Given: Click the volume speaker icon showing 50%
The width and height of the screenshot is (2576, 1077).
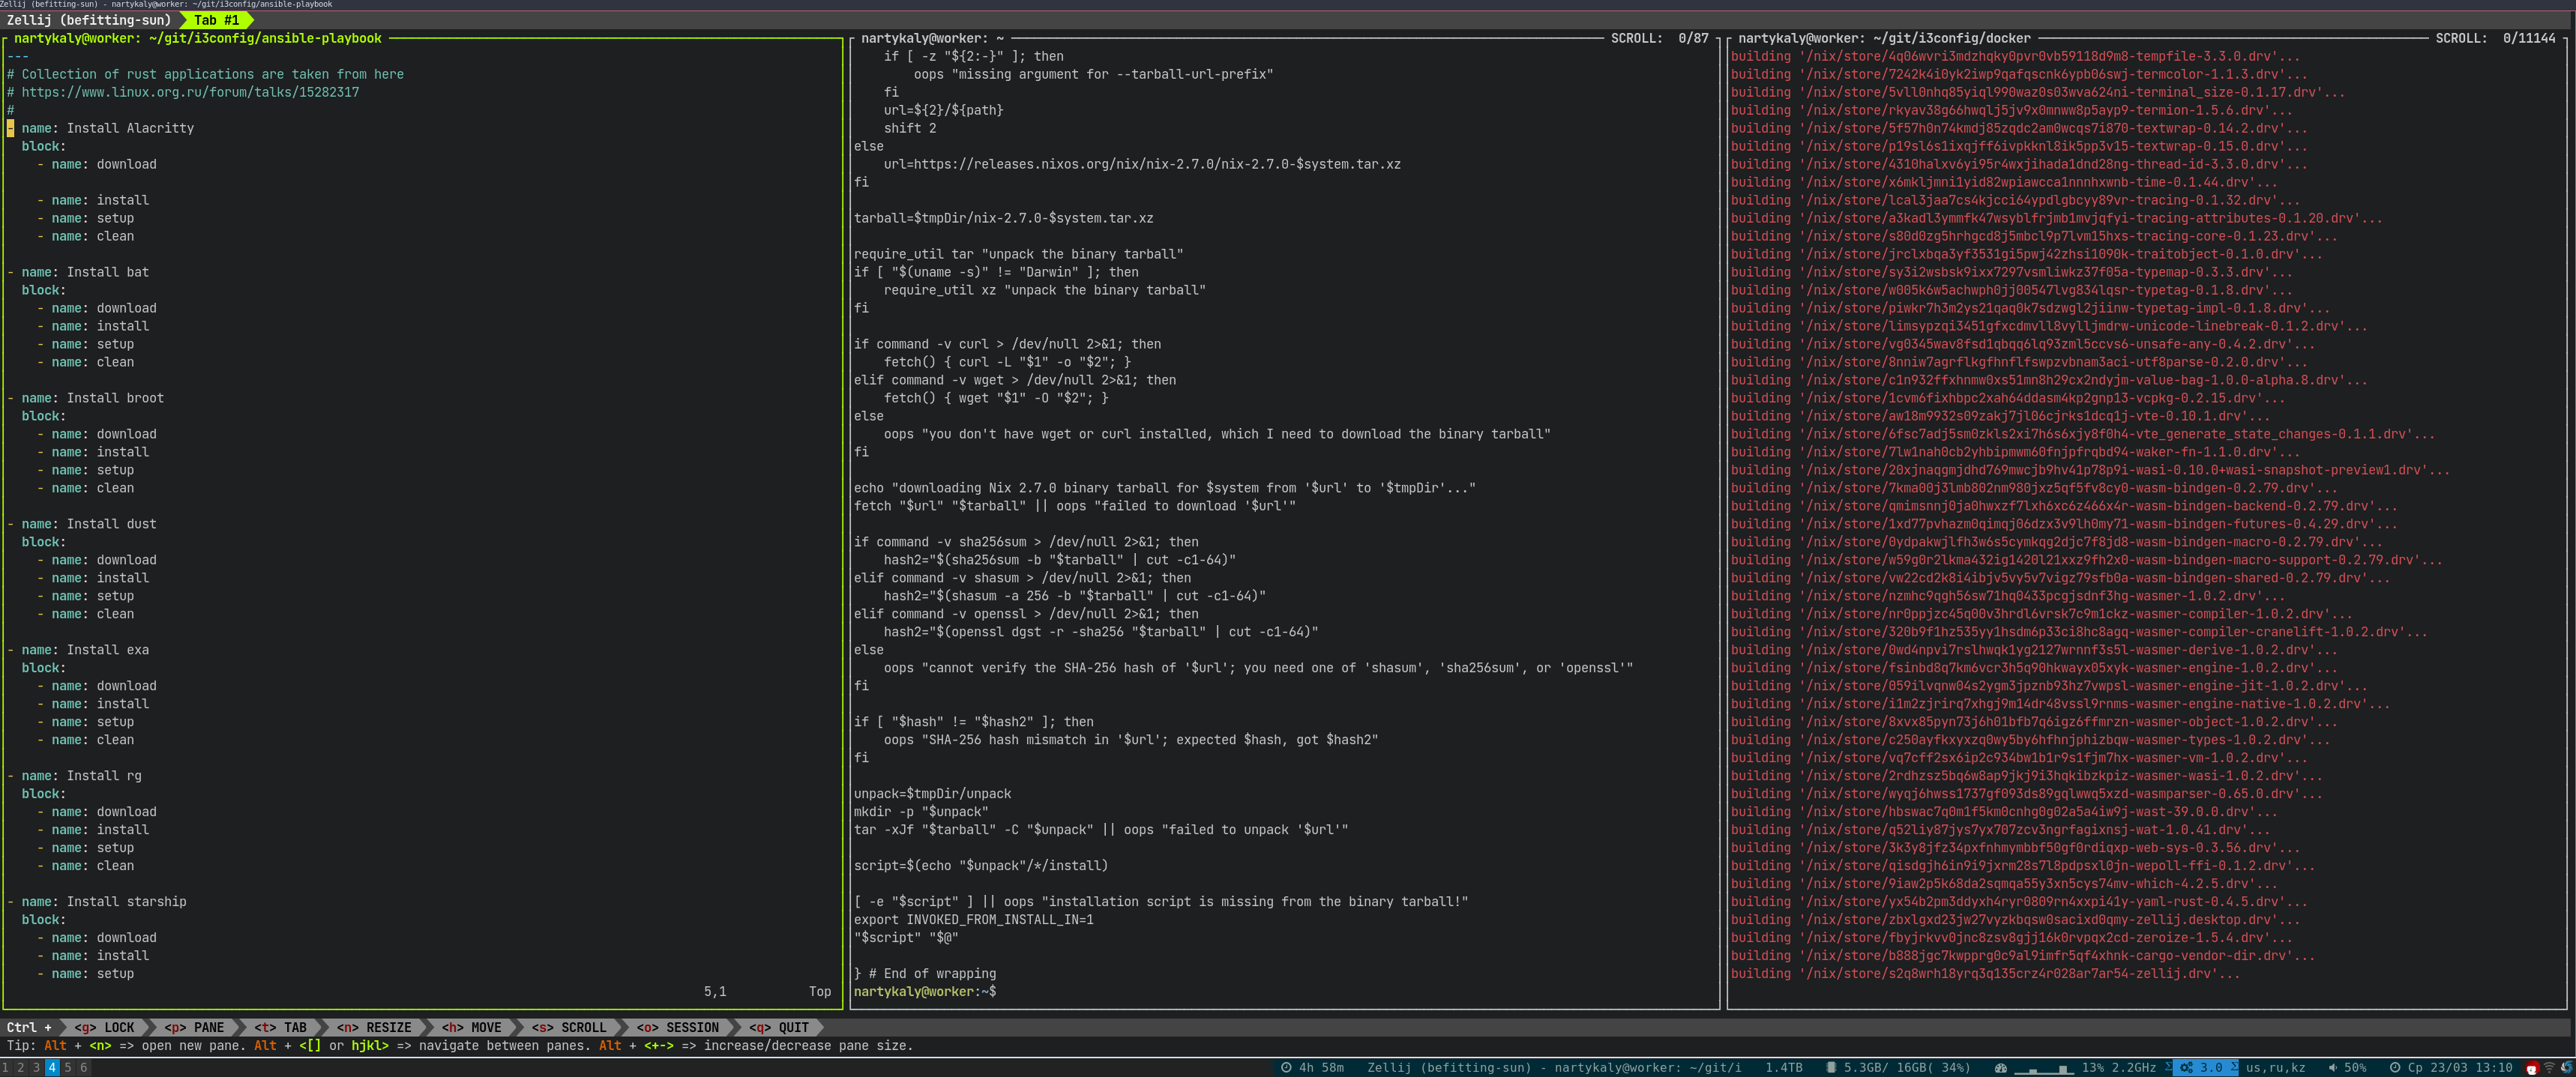Looking at the screenshot, I should 2333,1068.
